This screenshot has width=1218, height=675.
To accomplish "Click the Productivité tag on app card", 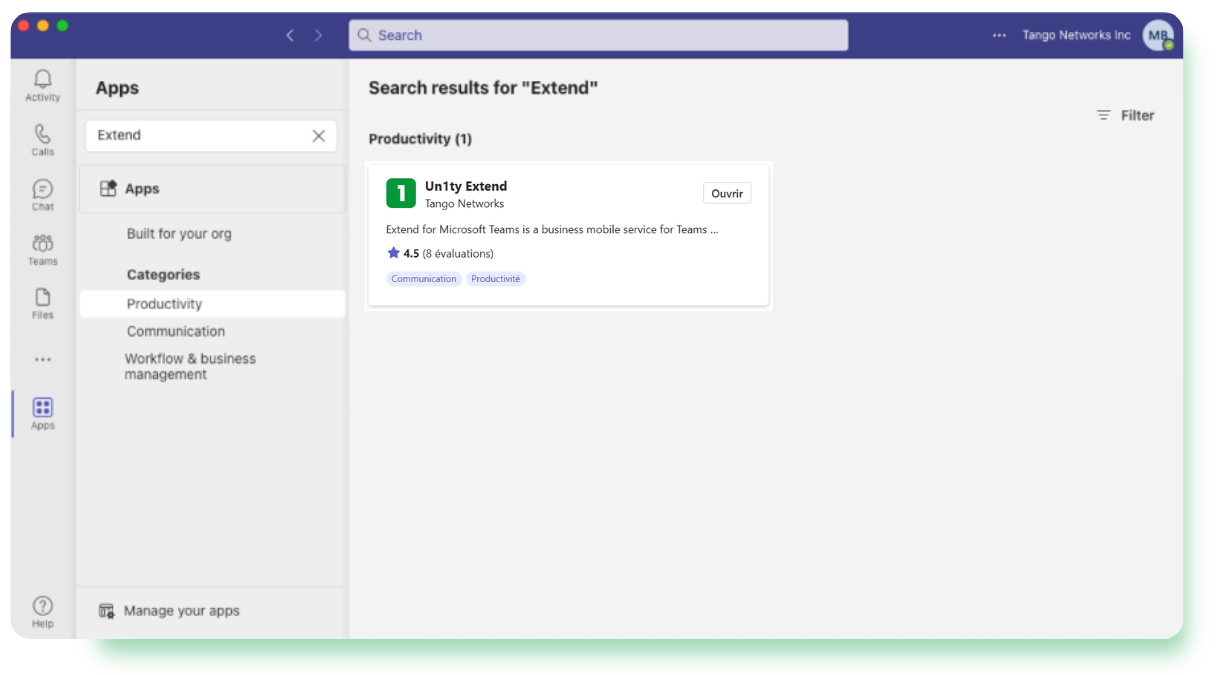I will coord(496,279).
